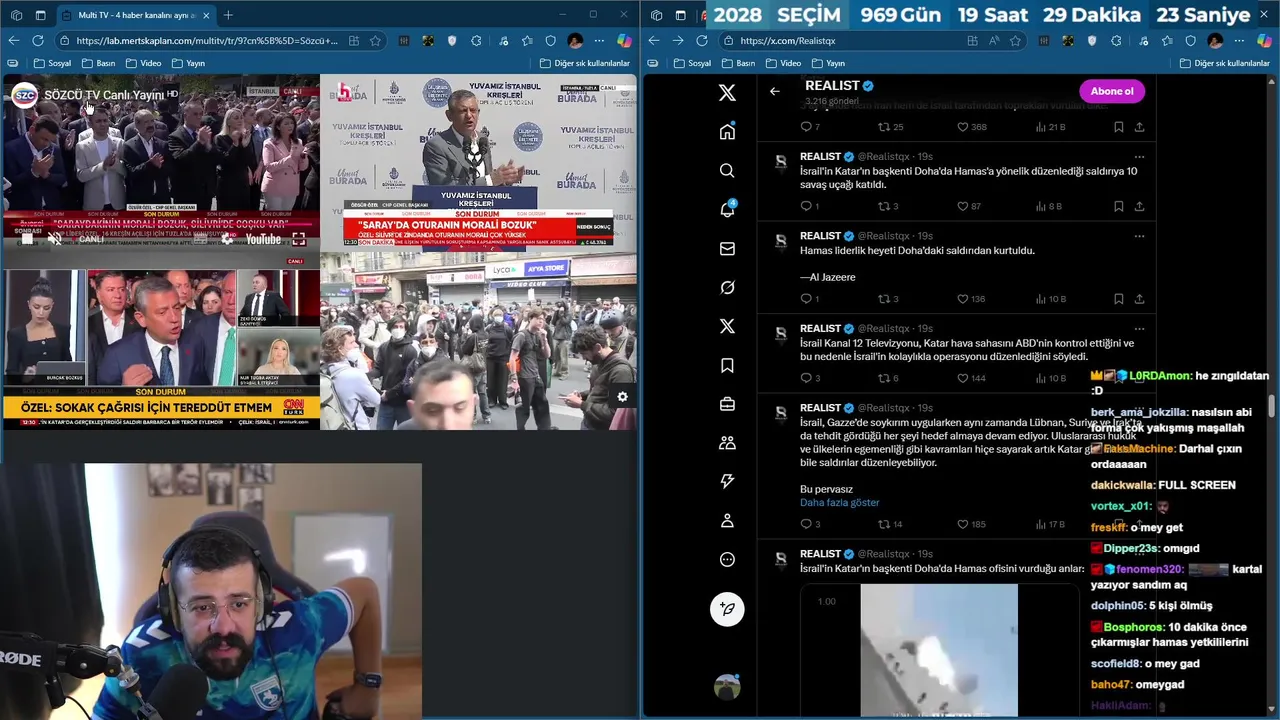The image size is (1280, 720).
Task: Open lightning bolt icon in X sidebar
Action: point(727,481)
